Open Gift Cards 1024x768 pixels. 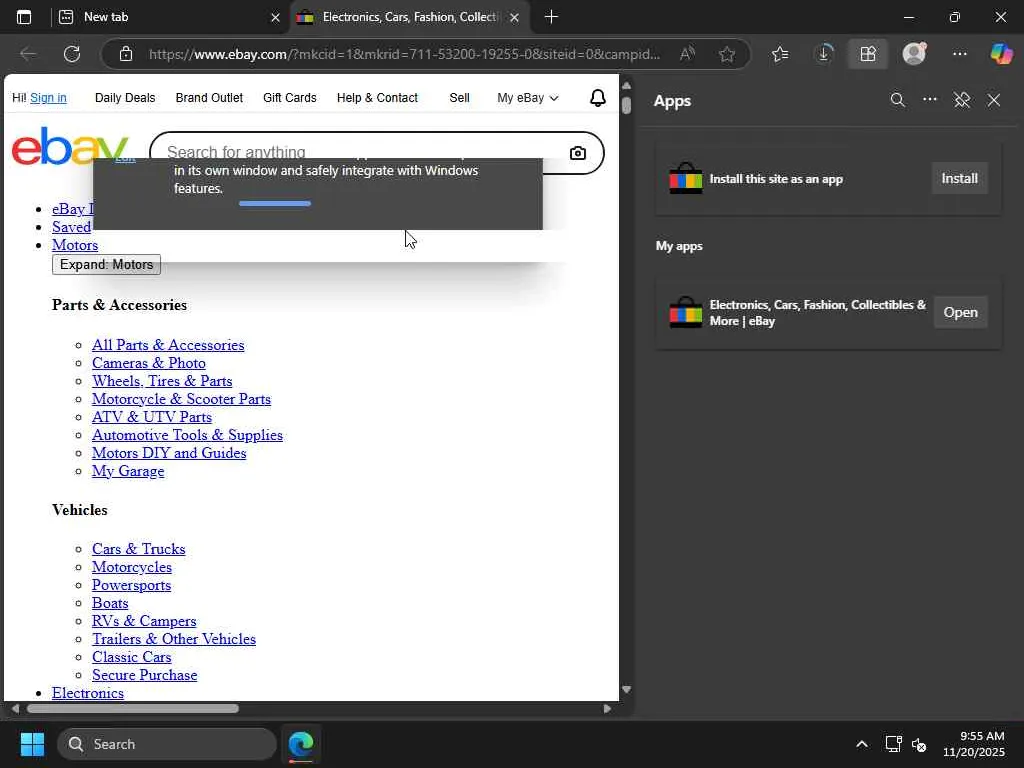click(x=289, y=98)
